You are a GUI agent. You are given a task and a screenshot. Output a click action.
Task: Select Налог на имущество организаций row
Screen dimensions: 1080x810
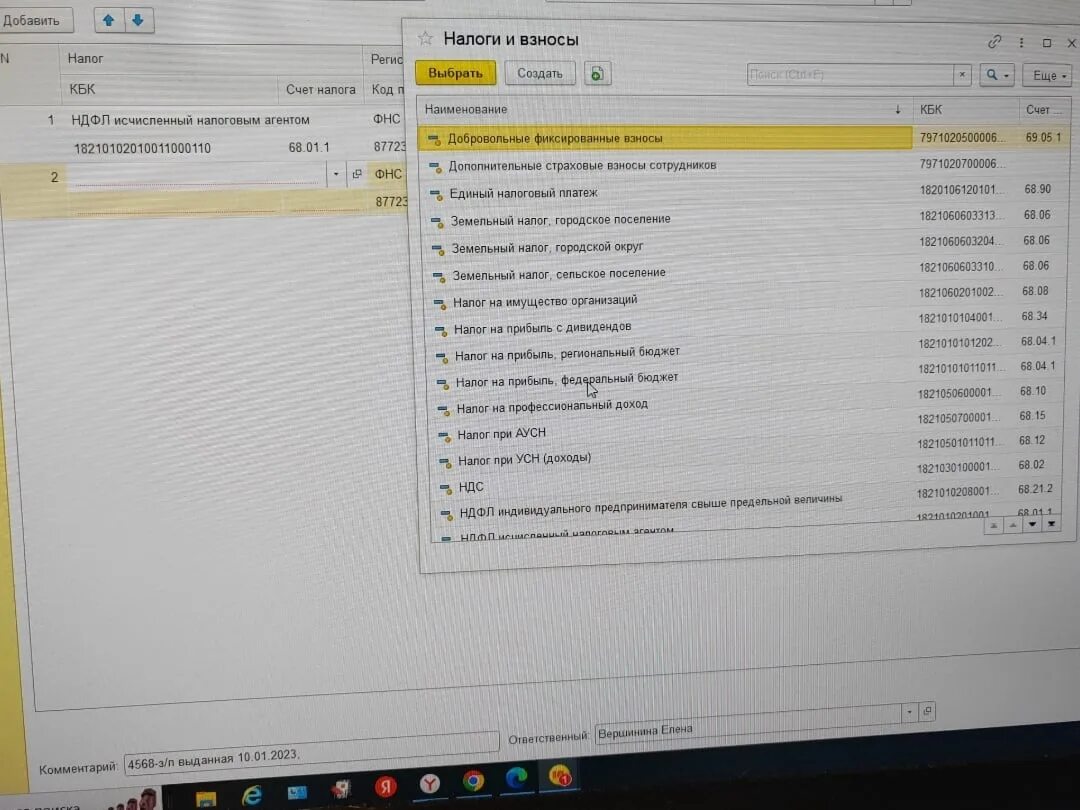pyautogui.click(x=744, y=298)
